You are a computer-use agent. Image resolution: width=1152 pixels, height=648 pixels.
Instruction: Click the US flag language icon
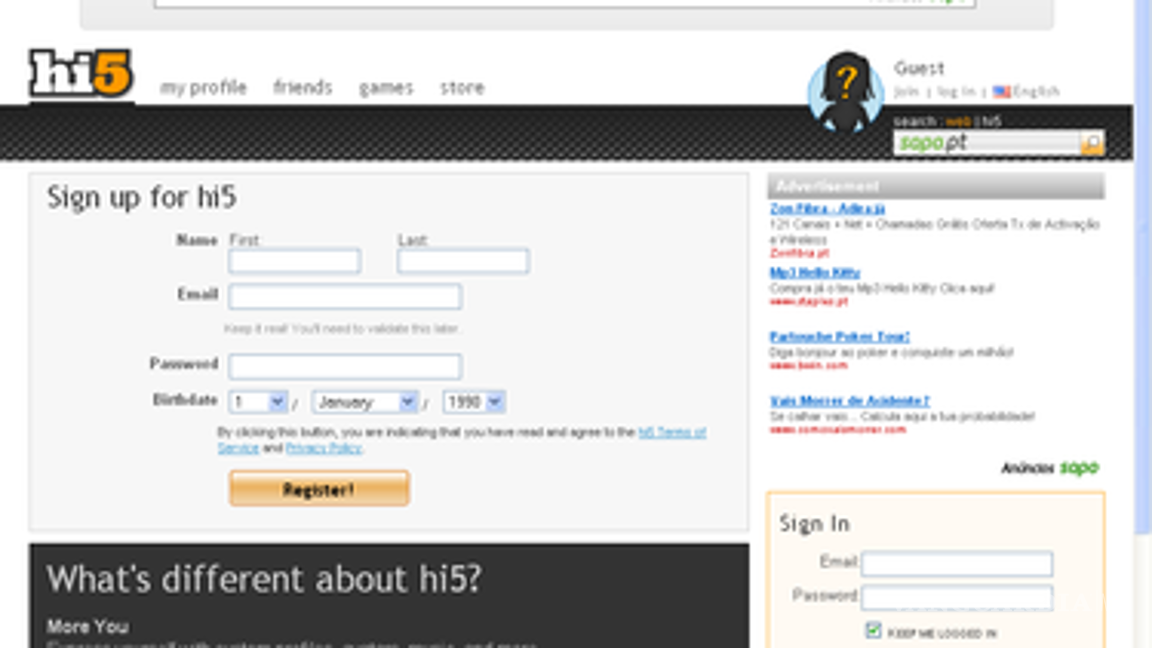pyautogui.click(x=1001, y=92)
